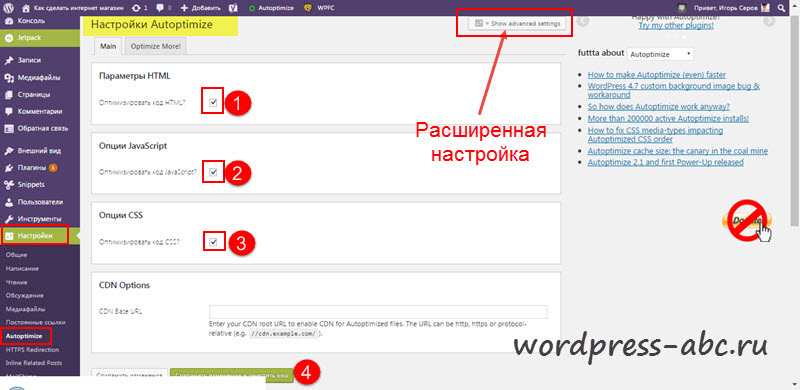This screenshot has width=800, height=390.
Task: Click the home icon beside site name
Action: 26,8
